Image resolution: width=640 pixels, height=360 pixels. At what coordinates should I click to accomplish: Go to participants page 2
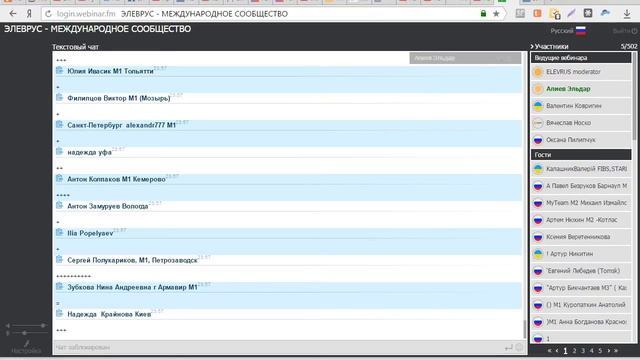click(574, 351)
